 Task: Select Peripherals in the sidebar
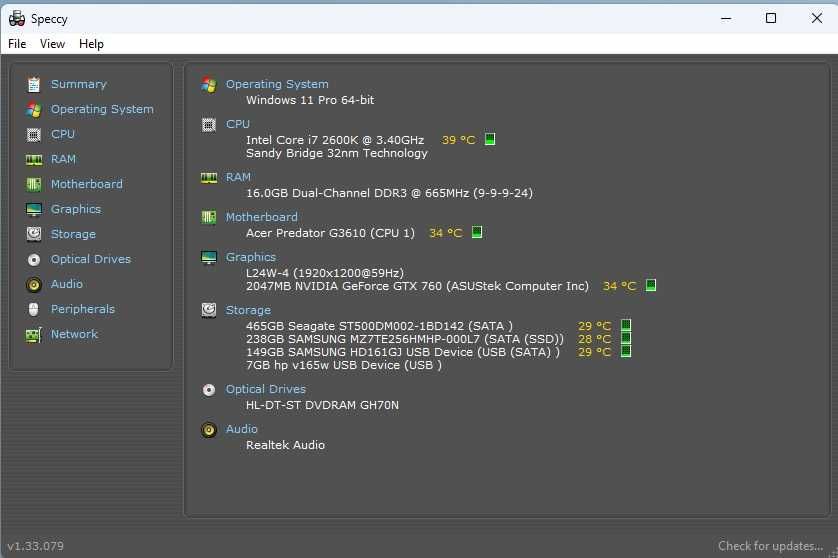point(82,309)
